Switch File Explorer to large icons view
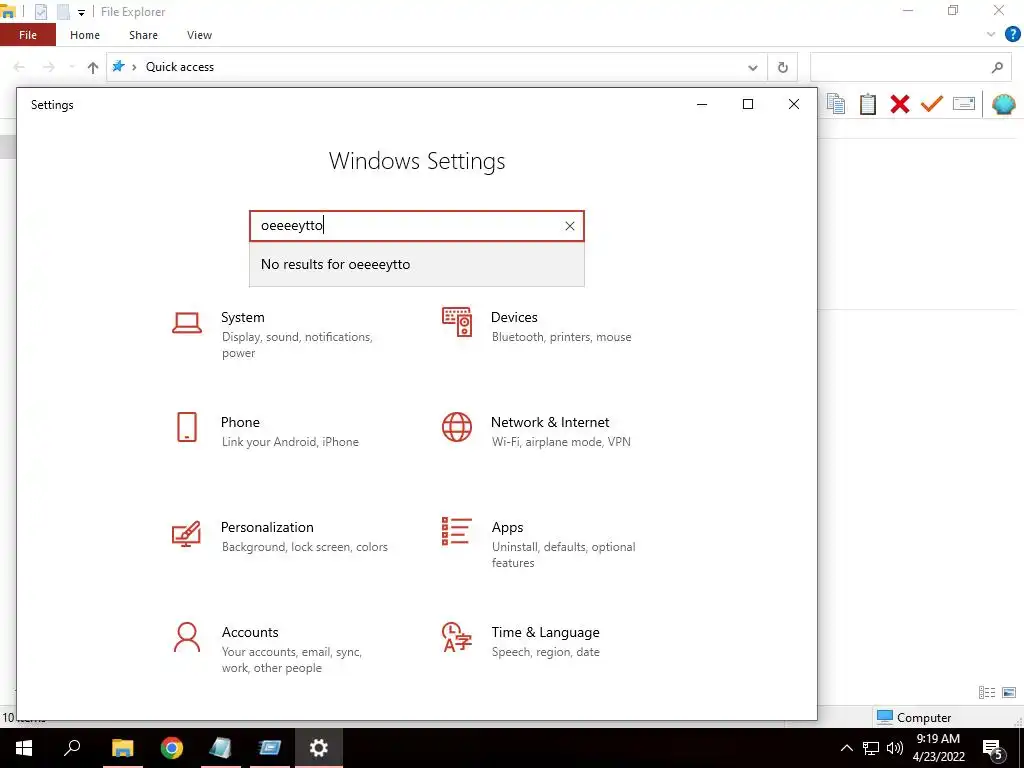This screenshot has width=1024, height=768. click(1009, 692)
